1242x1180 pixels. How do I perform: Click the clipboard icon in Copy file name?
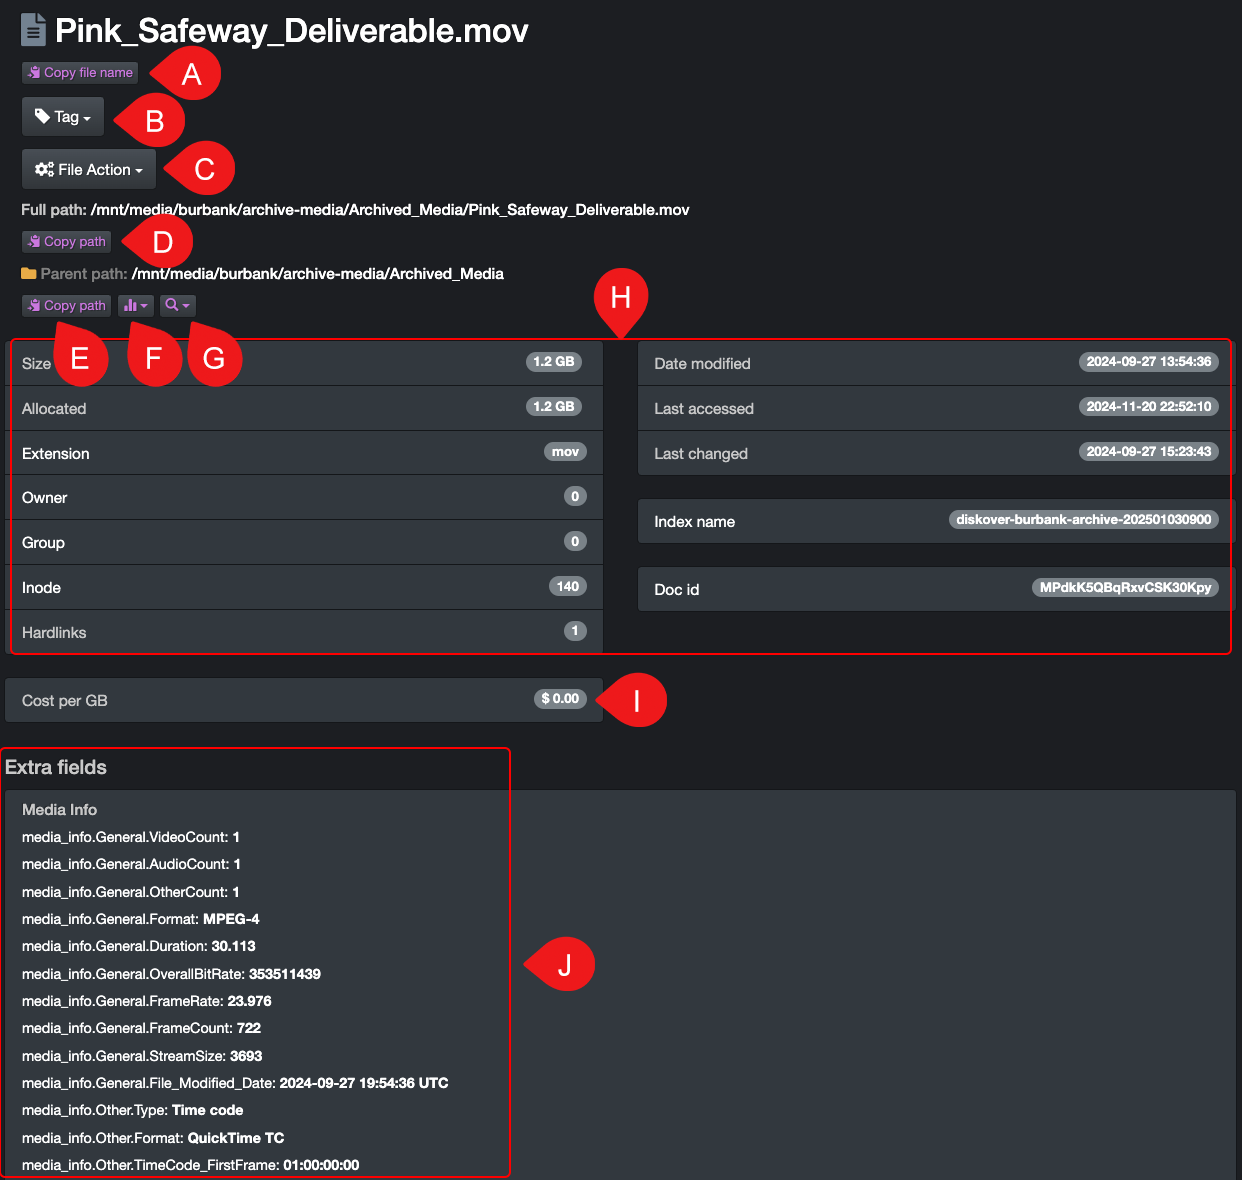[35, 73]
